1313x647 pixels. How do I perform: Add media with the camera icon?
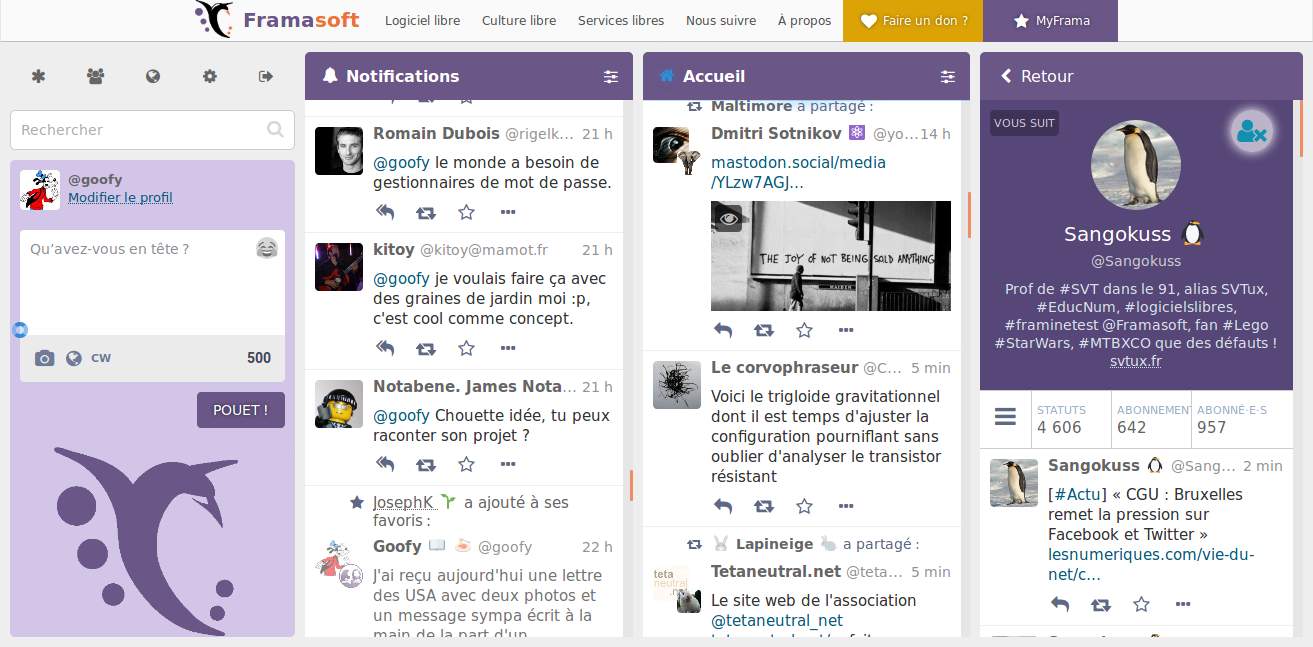[x=44, y=358]
